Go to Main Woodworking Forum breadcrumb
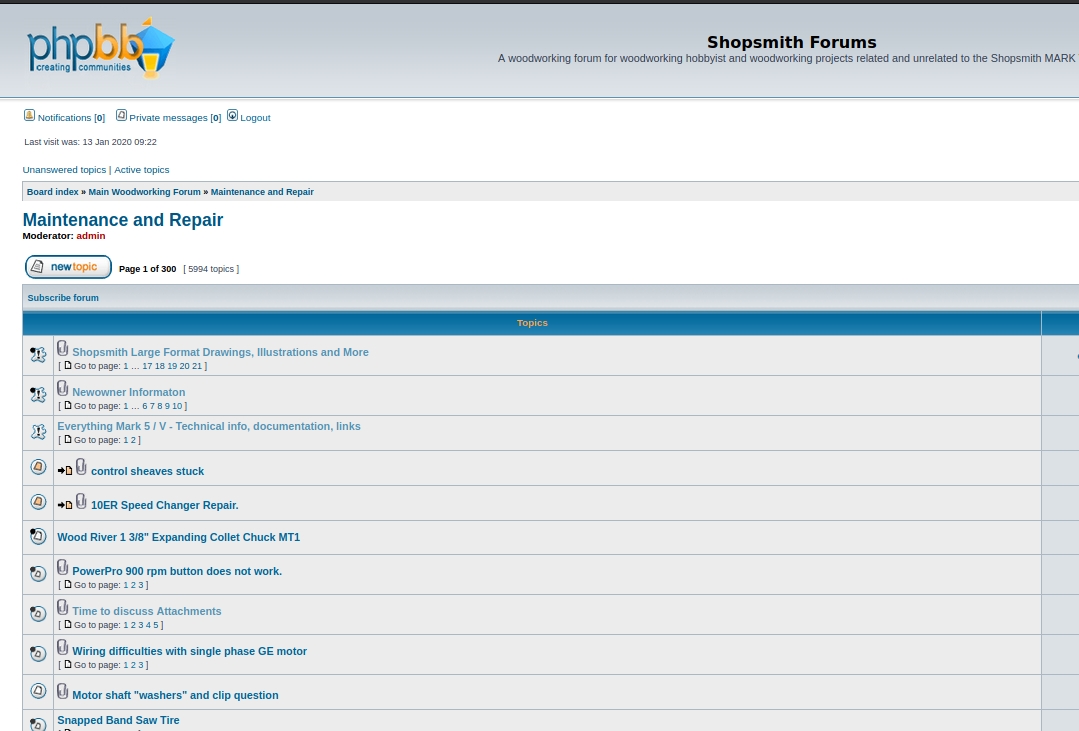 tap(145, 192)
